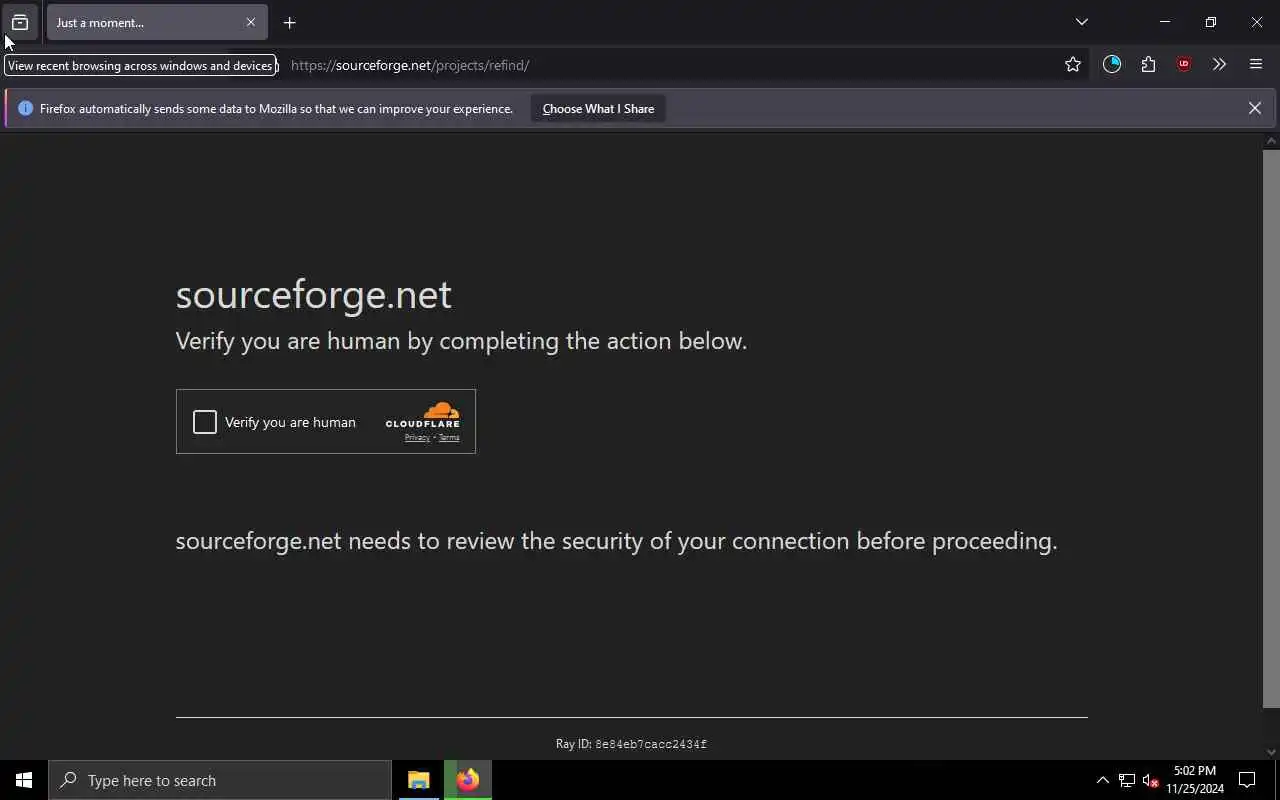Open File Explorer from the taskbar

(x=419, y=780)
